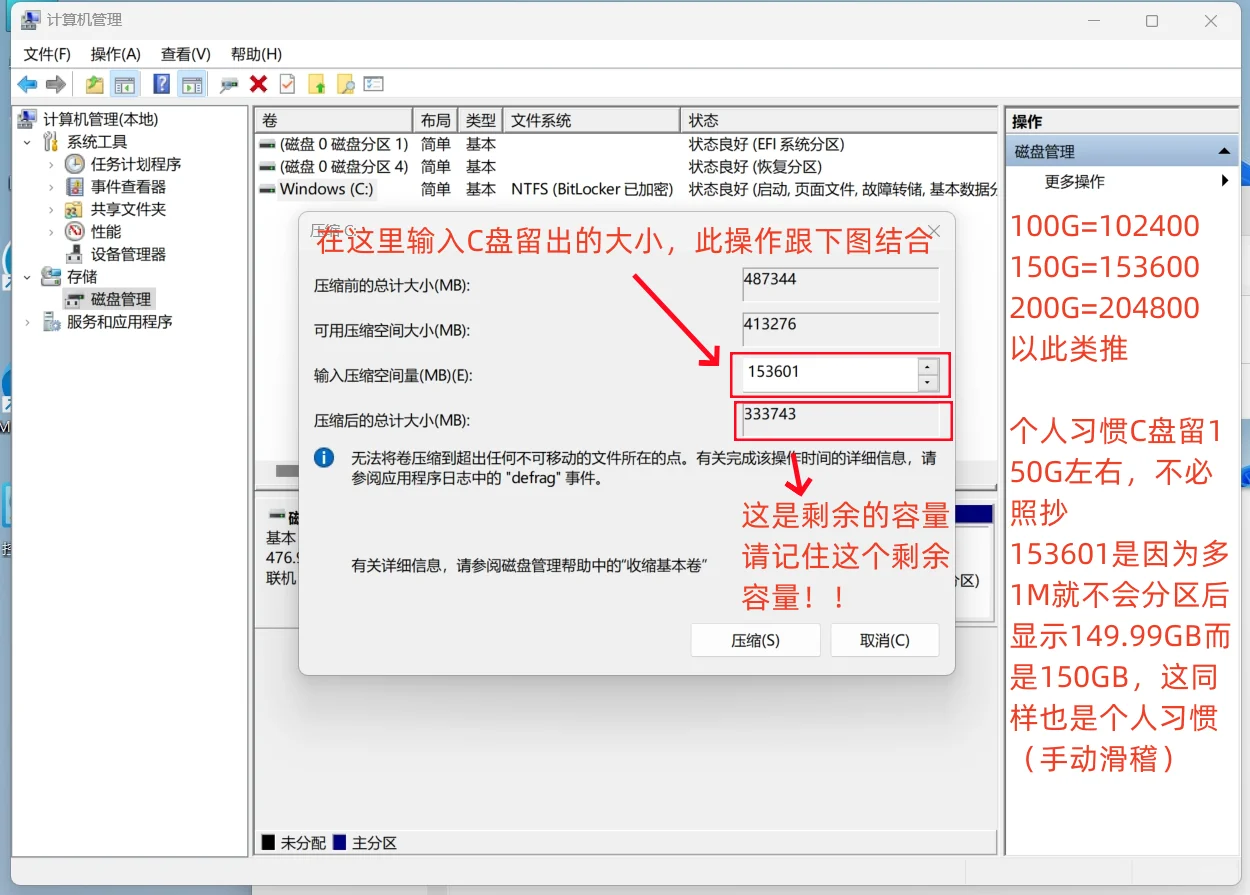Collapse the 存储 tree node
The width and height of the screenshot is (1250, 895).
(x=28, y=277)
